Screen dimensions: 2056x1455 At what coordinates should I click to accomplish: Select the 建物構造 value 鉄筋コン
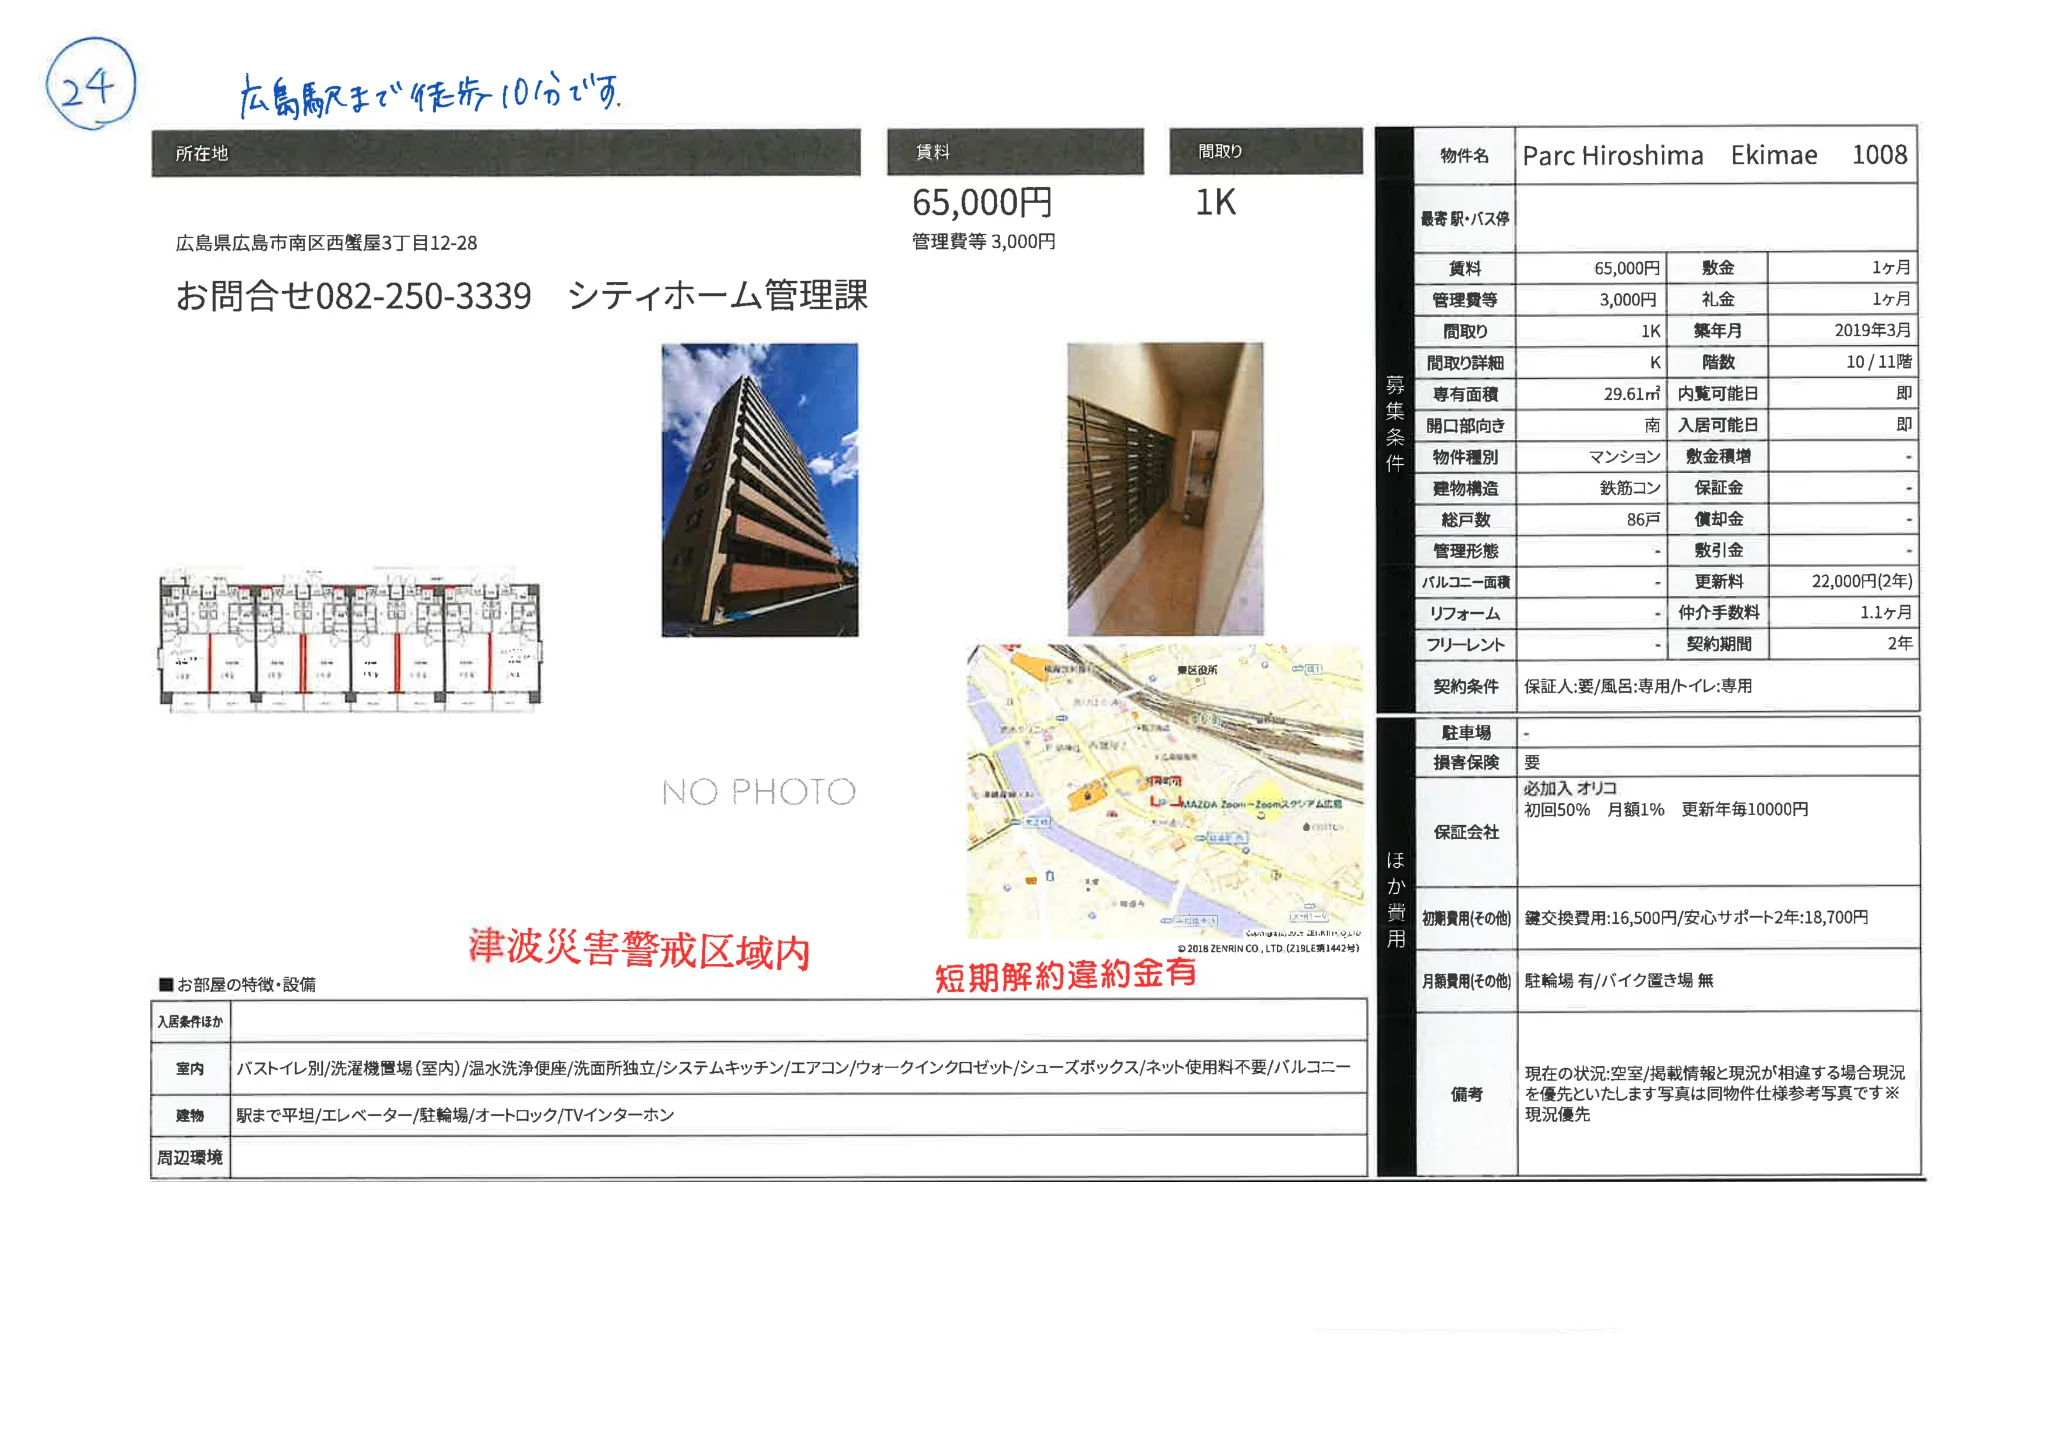pos(1630,488)
